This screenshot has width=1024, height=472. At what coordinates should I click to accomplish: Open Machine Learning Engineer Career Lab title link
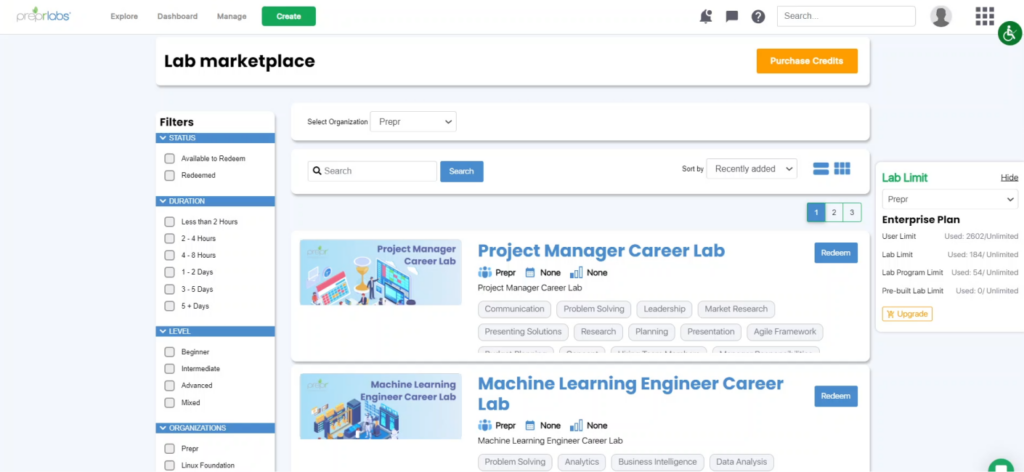pyautogui.click(x=630, y=393)
